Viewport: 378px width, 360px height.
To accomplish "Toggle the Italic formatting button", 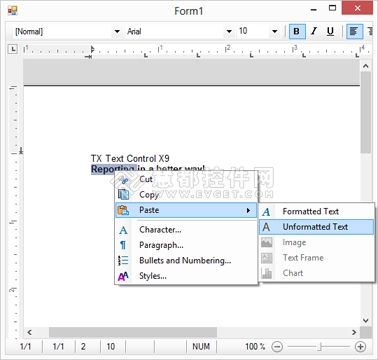I will click(x=313, y=32).
